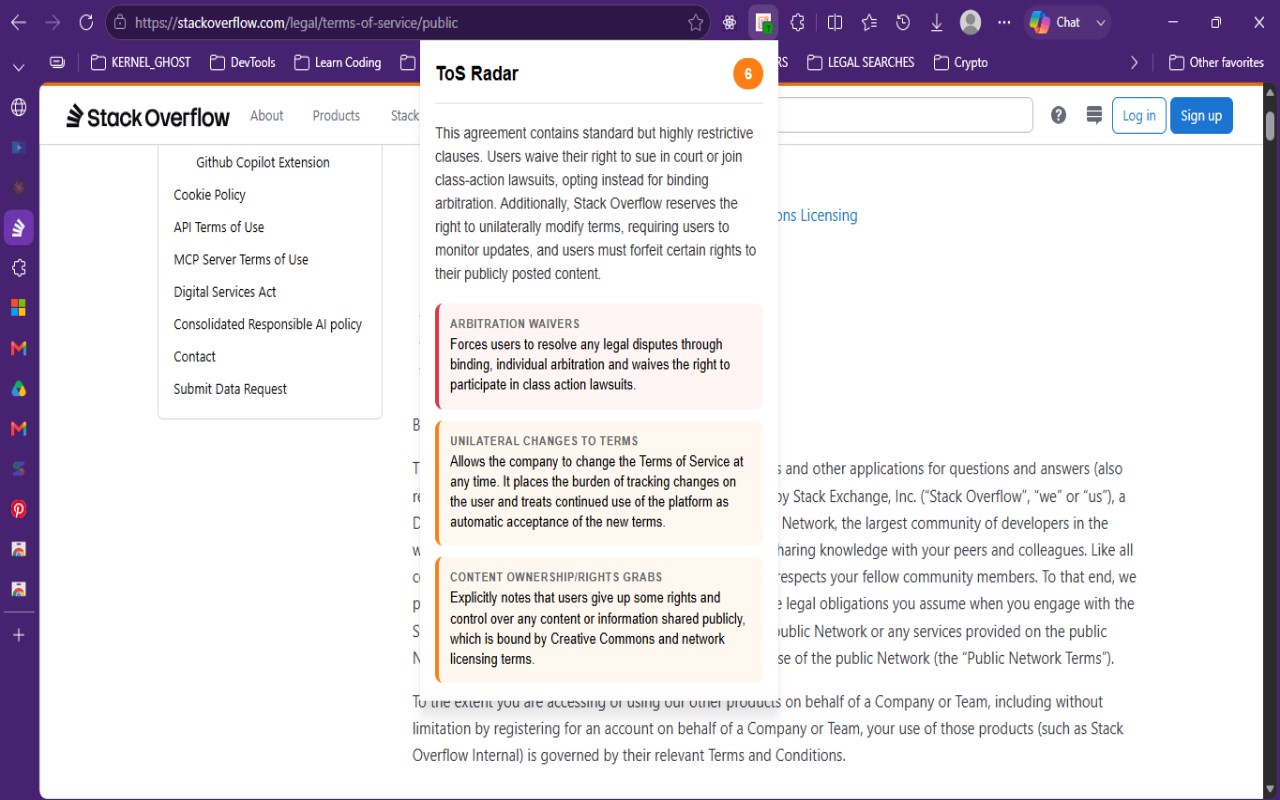Click the Stack Overflow logo
Viewport: 1280px width, 800px height.
(148, 116)
